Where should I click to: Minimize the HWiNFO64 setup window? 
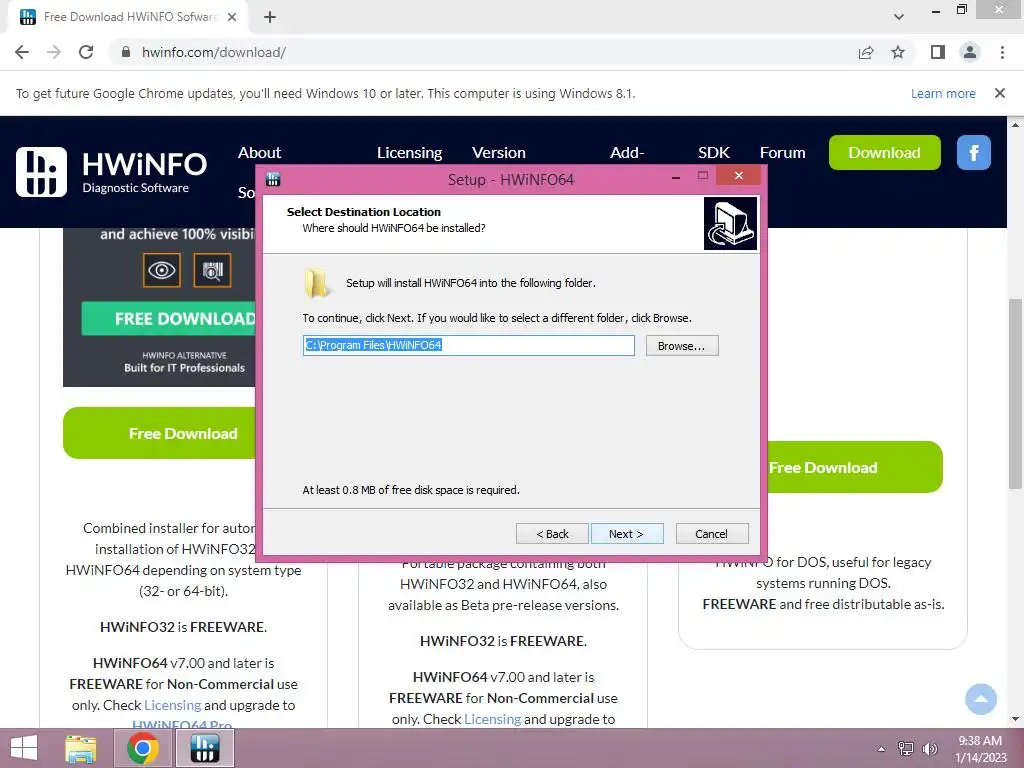pyautogui.click(x=676, y=176)
